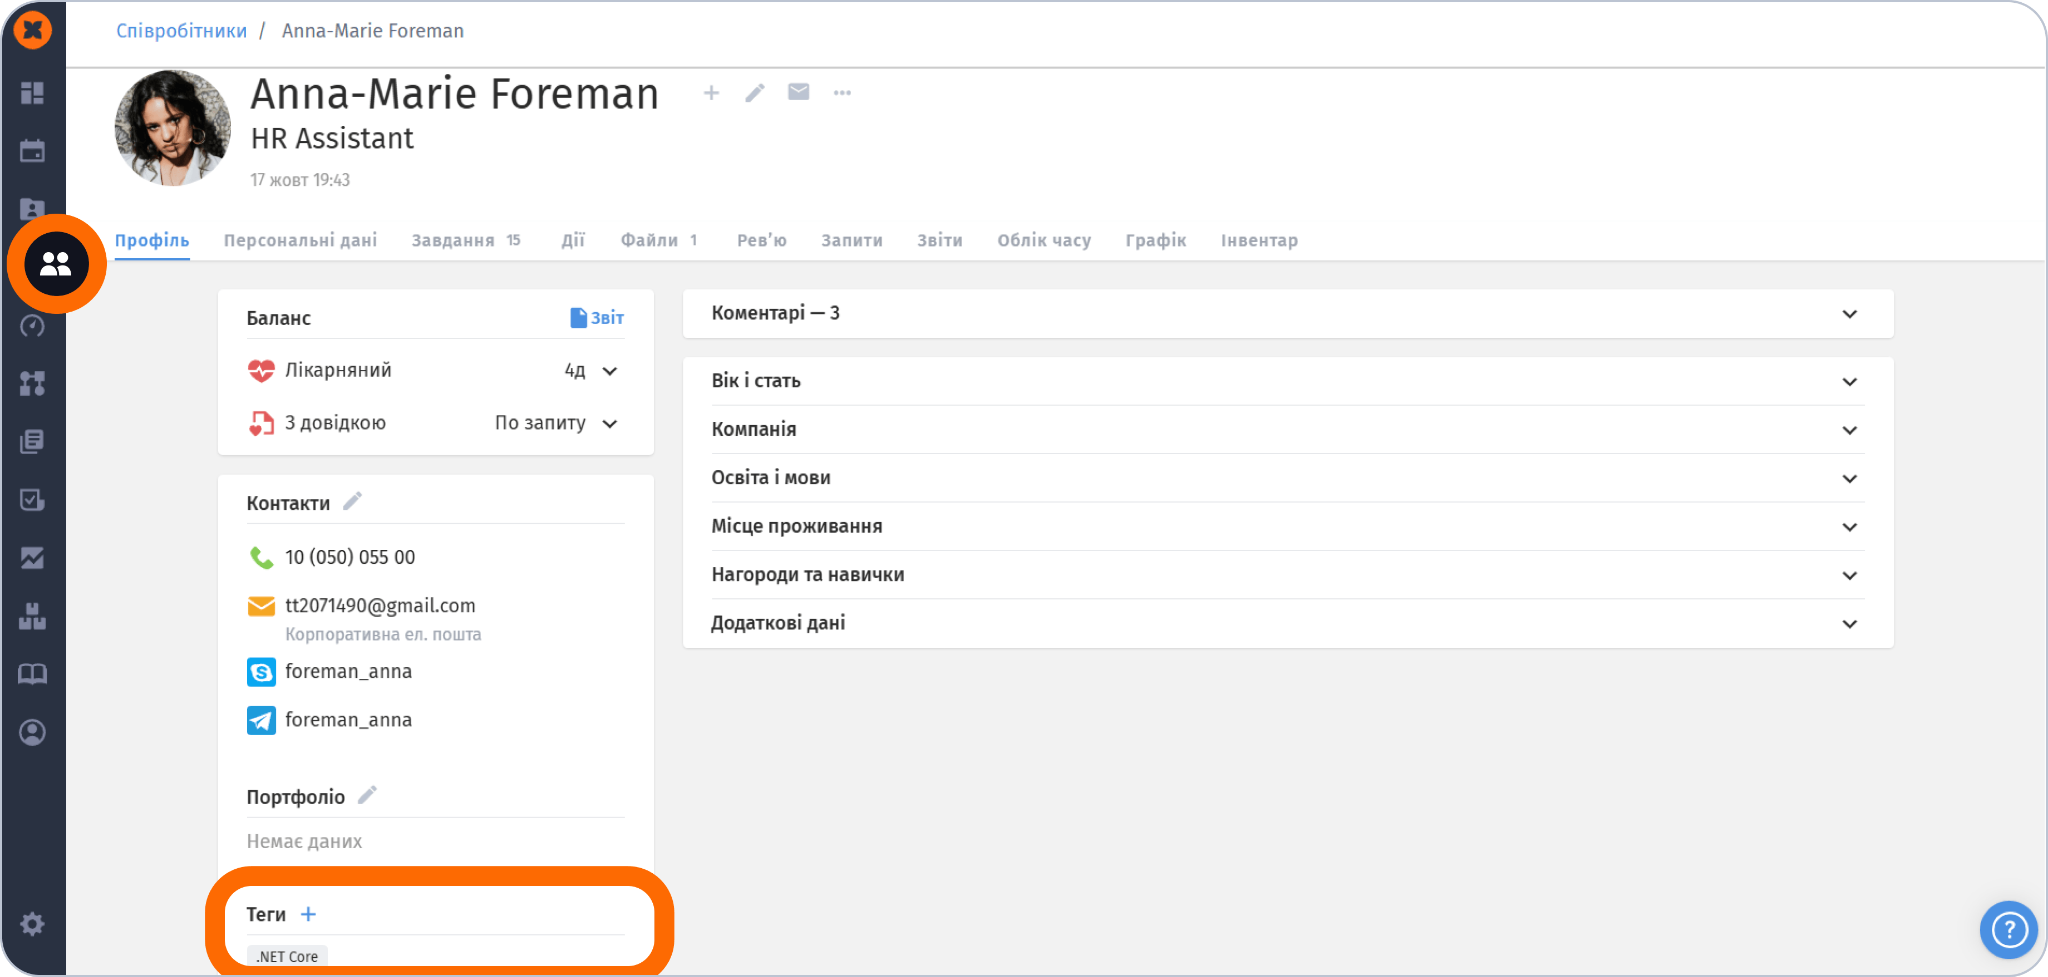
Task: Expand the Лікарняний balance chevron
Action: click(x=610, y=371)
